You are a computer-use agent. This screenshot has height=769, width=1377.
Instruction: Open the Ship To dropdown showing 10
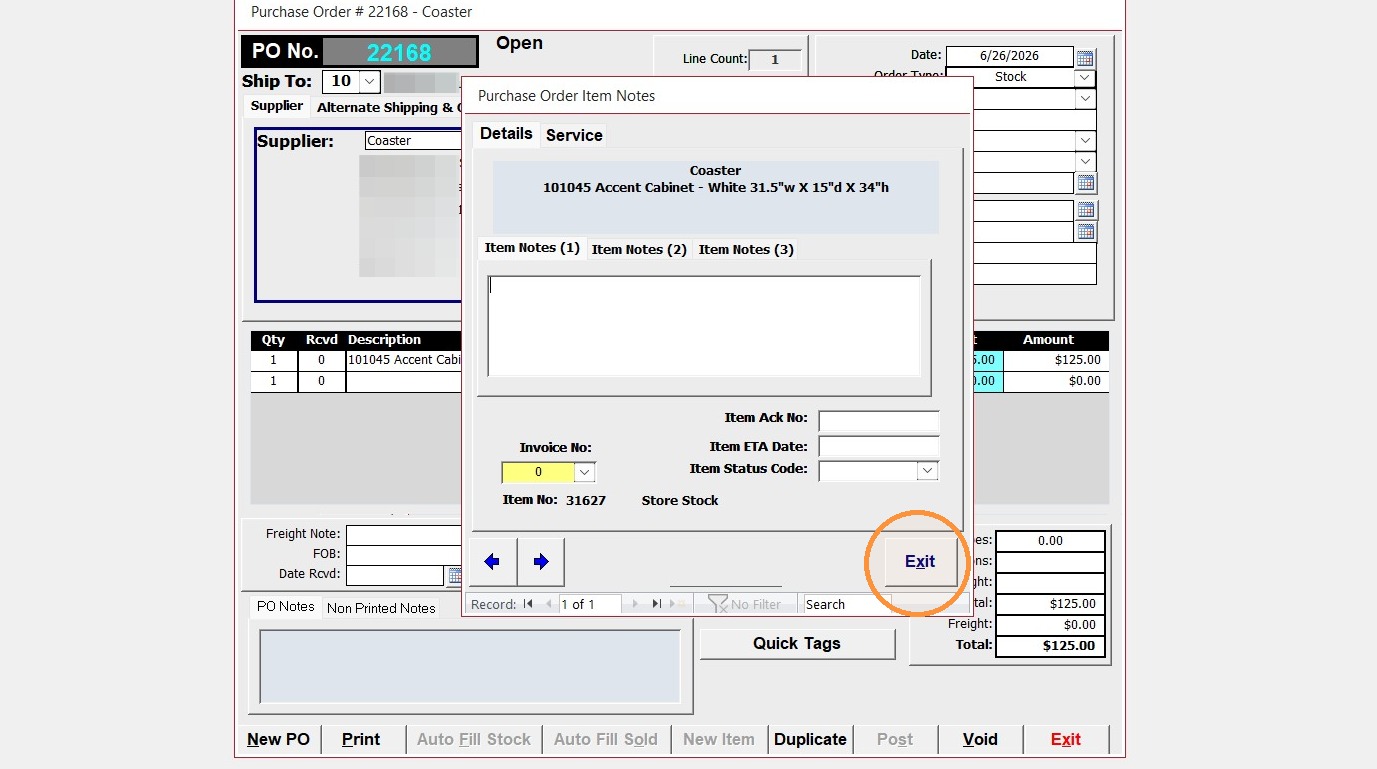click(370, 81)
